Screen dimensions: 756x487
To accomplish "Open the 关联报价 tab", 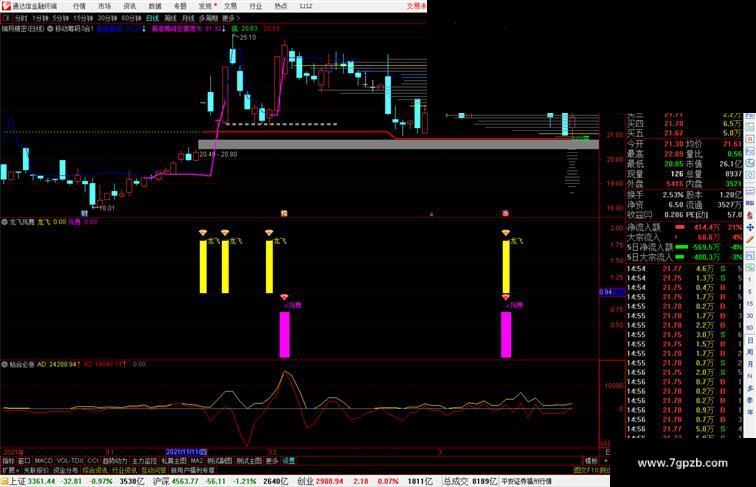I will 36,471.
